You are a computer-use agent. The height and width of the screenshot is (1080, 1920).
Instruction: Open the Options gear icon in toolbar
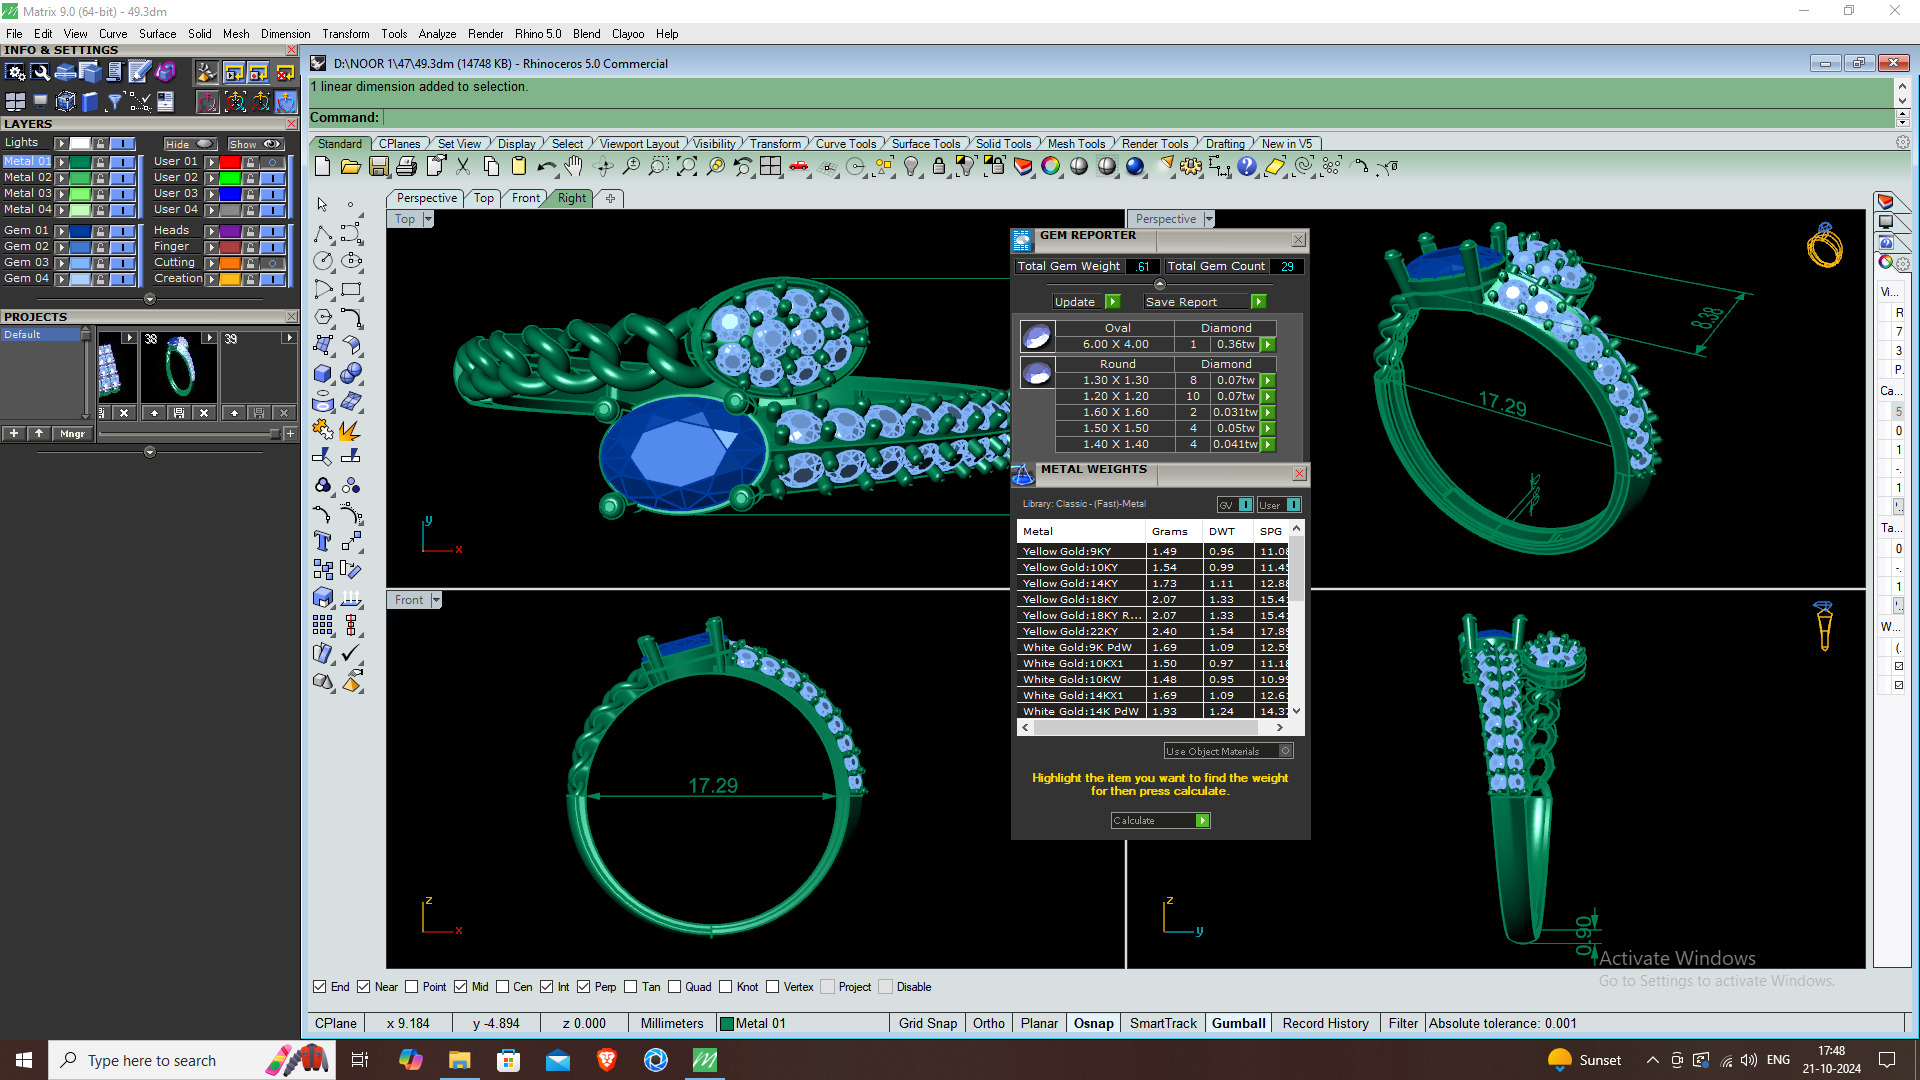tap(1191, 167)
